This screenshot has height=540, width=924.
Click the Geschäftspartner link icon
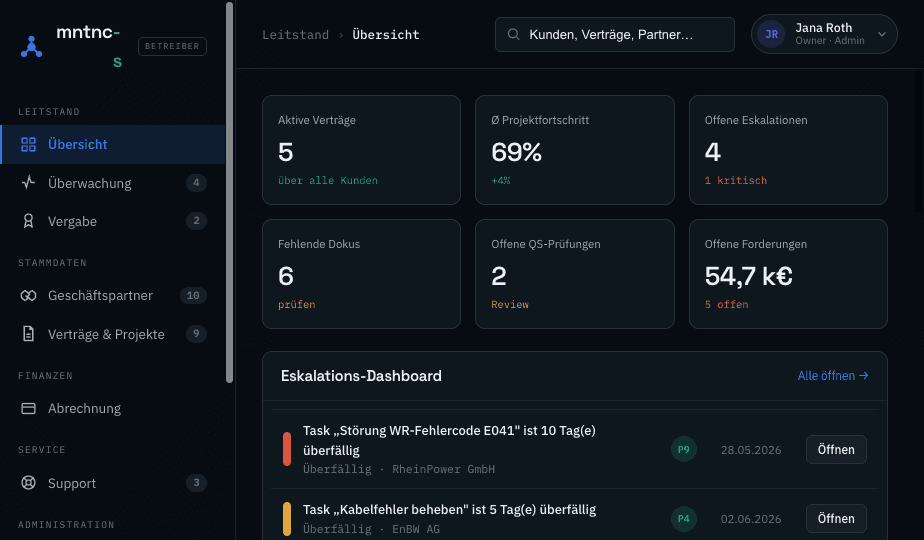tap(28, 295)
